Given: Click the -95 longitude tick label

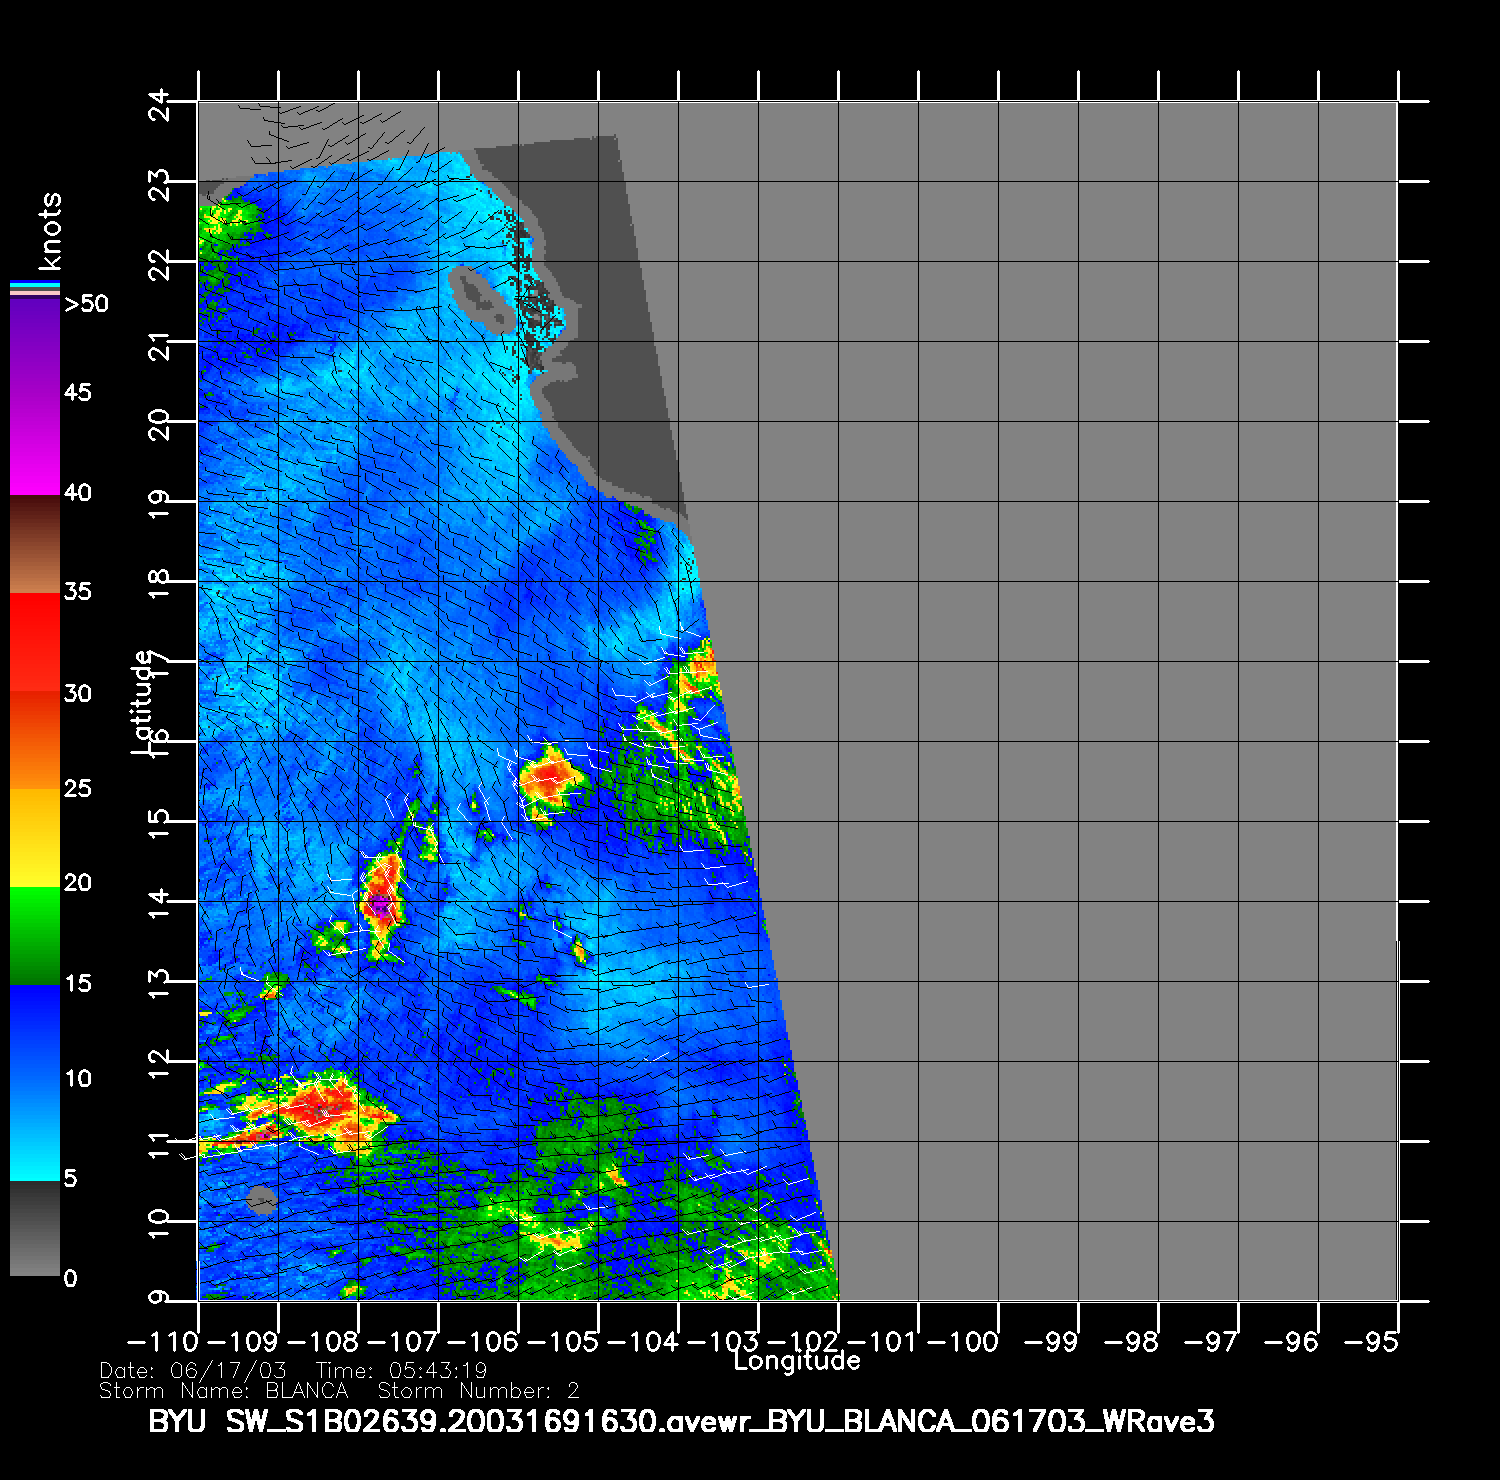Looking at the screenshot, I should [1372, 1342].
